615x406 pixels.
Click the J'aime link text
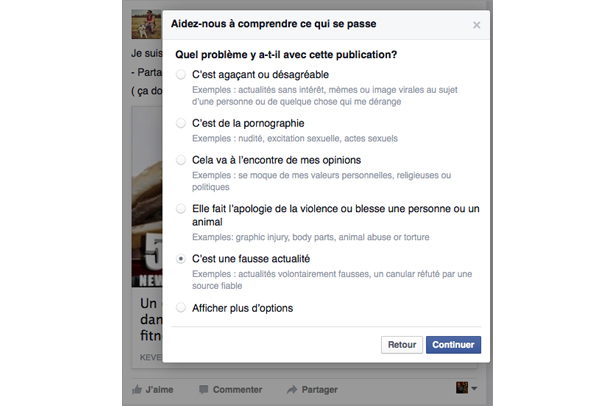pos(159,390)
